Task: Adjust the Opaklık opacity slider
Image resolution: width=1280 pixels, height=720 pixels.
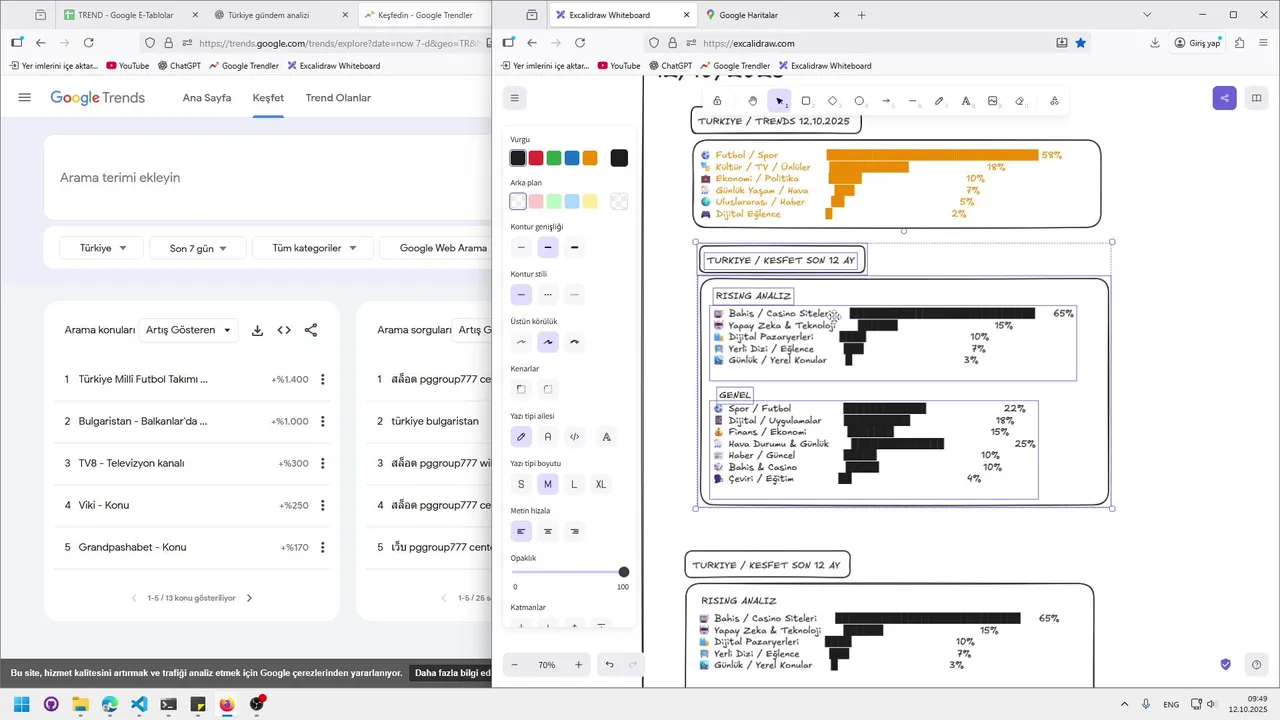Action: 570,572
